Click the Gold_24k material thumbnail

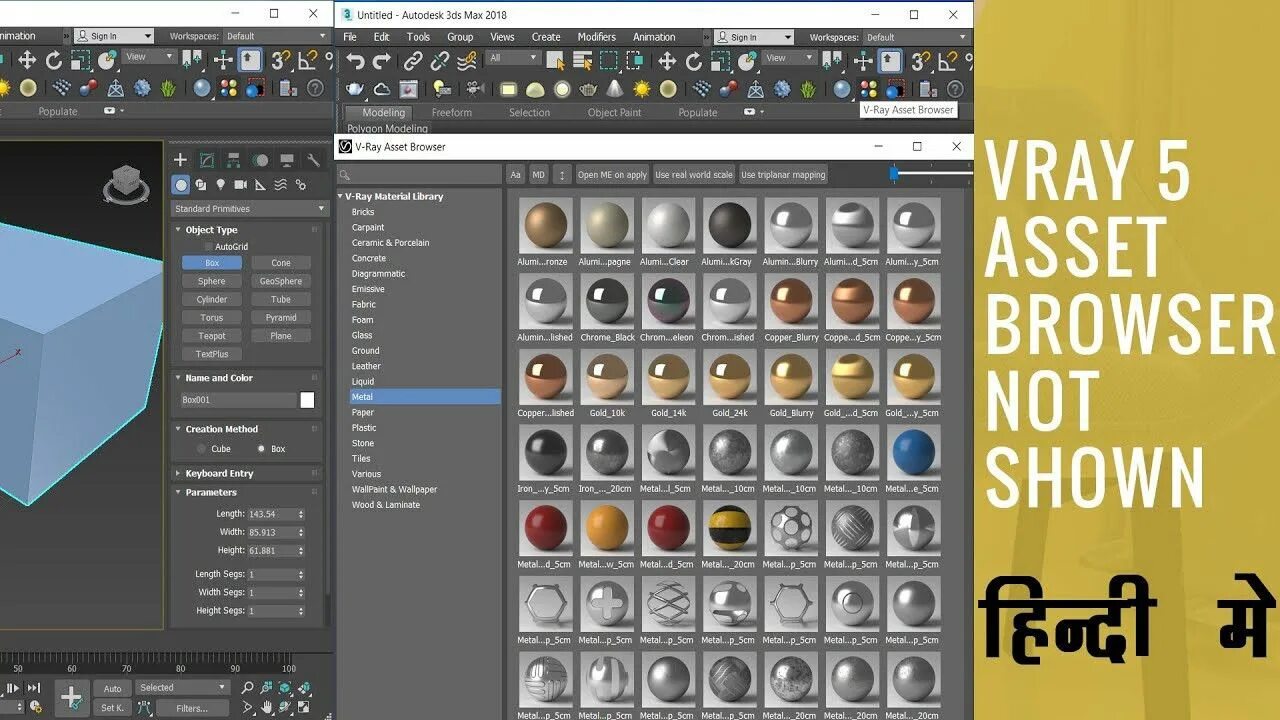(730, 376)
